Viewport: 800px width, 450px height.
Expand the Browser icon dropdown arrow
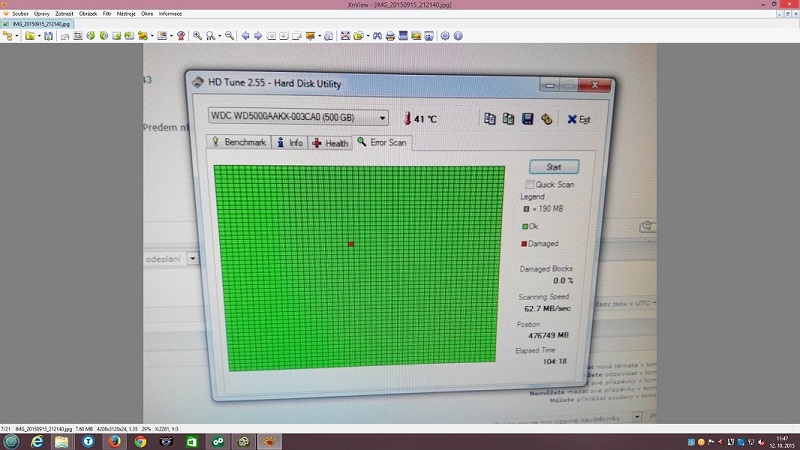pos(17,36)
